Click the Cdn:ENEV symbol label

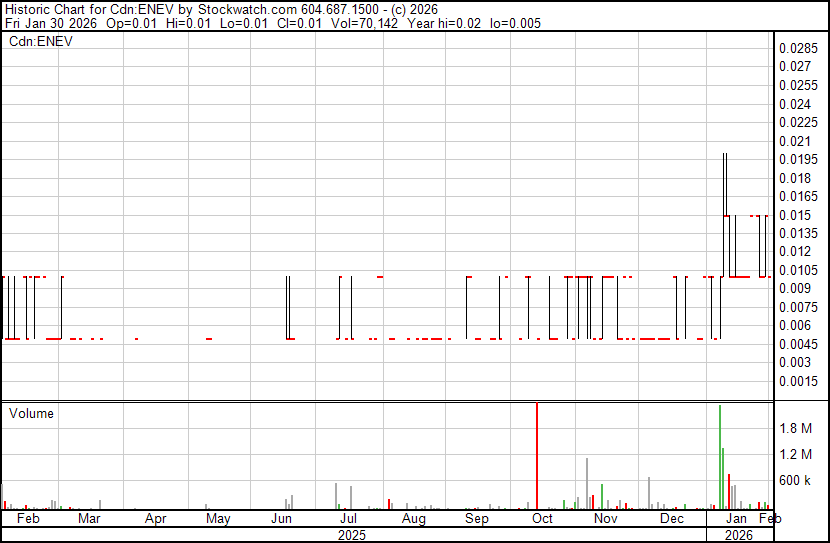click(41, 42)
